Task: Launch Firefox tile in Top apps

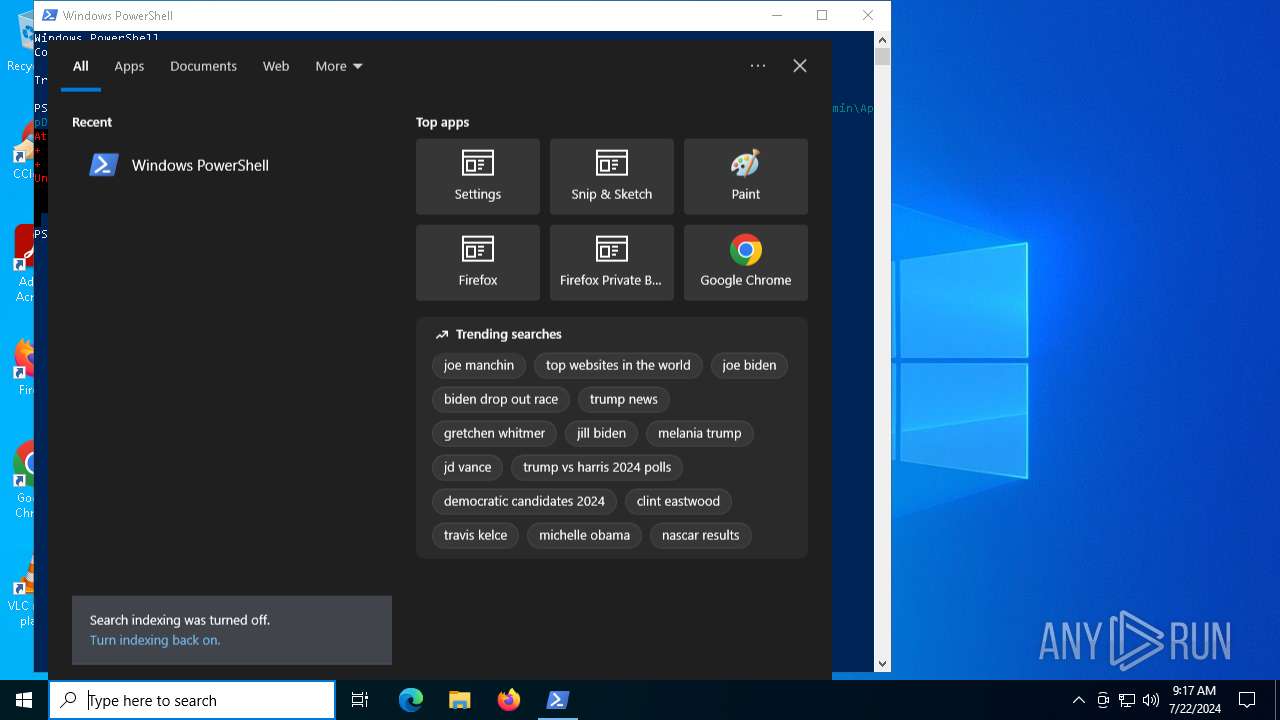Action: [x=478, y=262]
